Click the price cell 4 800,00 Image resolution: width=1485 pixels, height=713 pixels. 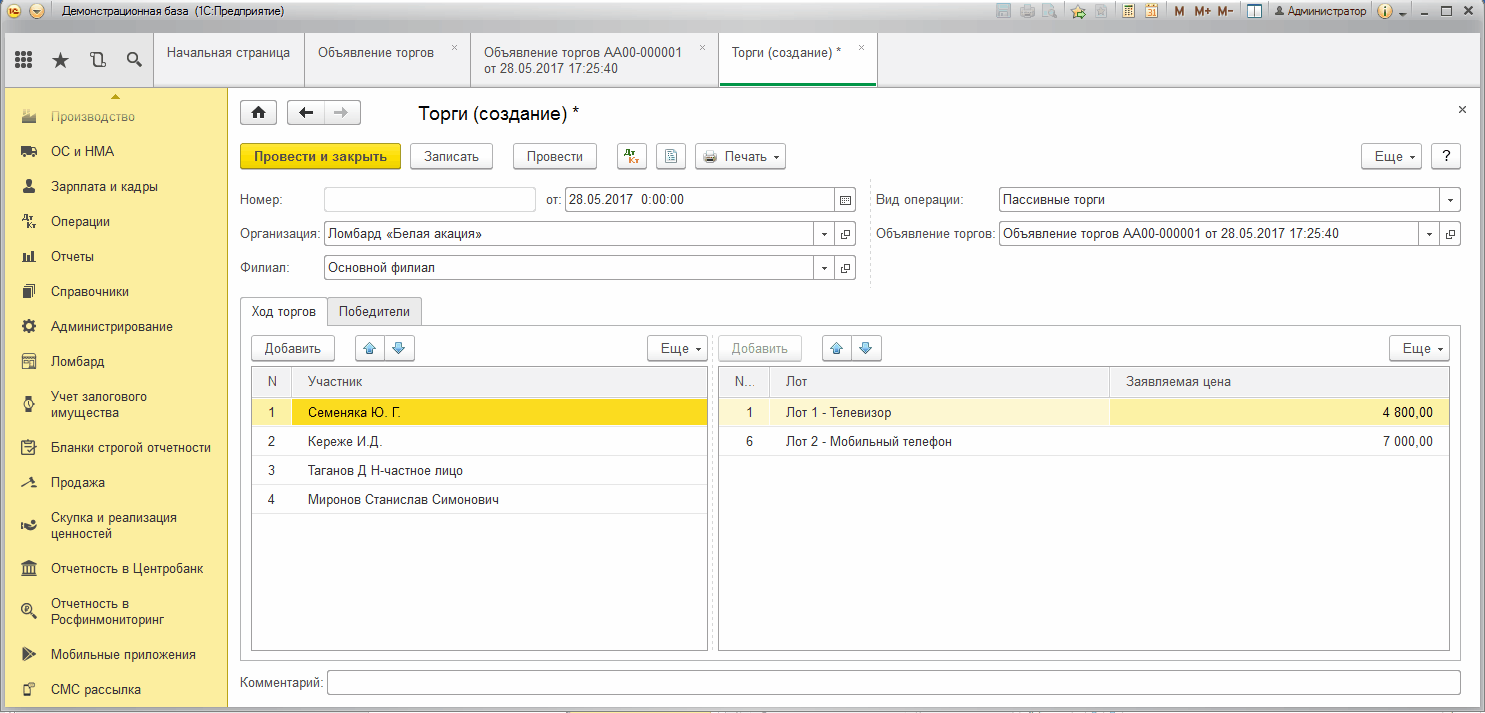[1279, 412]
